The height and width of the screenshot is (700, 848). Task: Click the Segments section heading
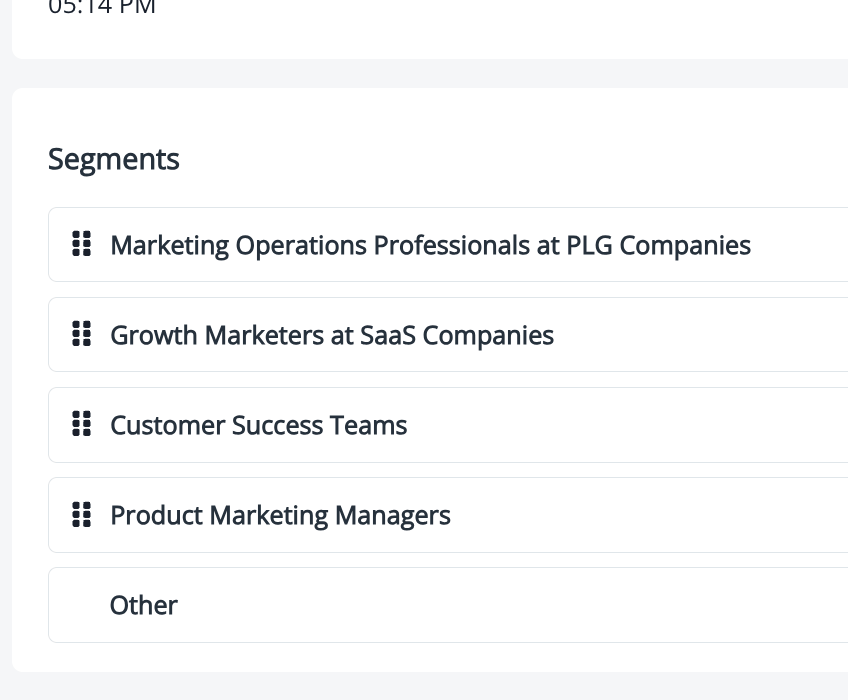coord(114,160)
